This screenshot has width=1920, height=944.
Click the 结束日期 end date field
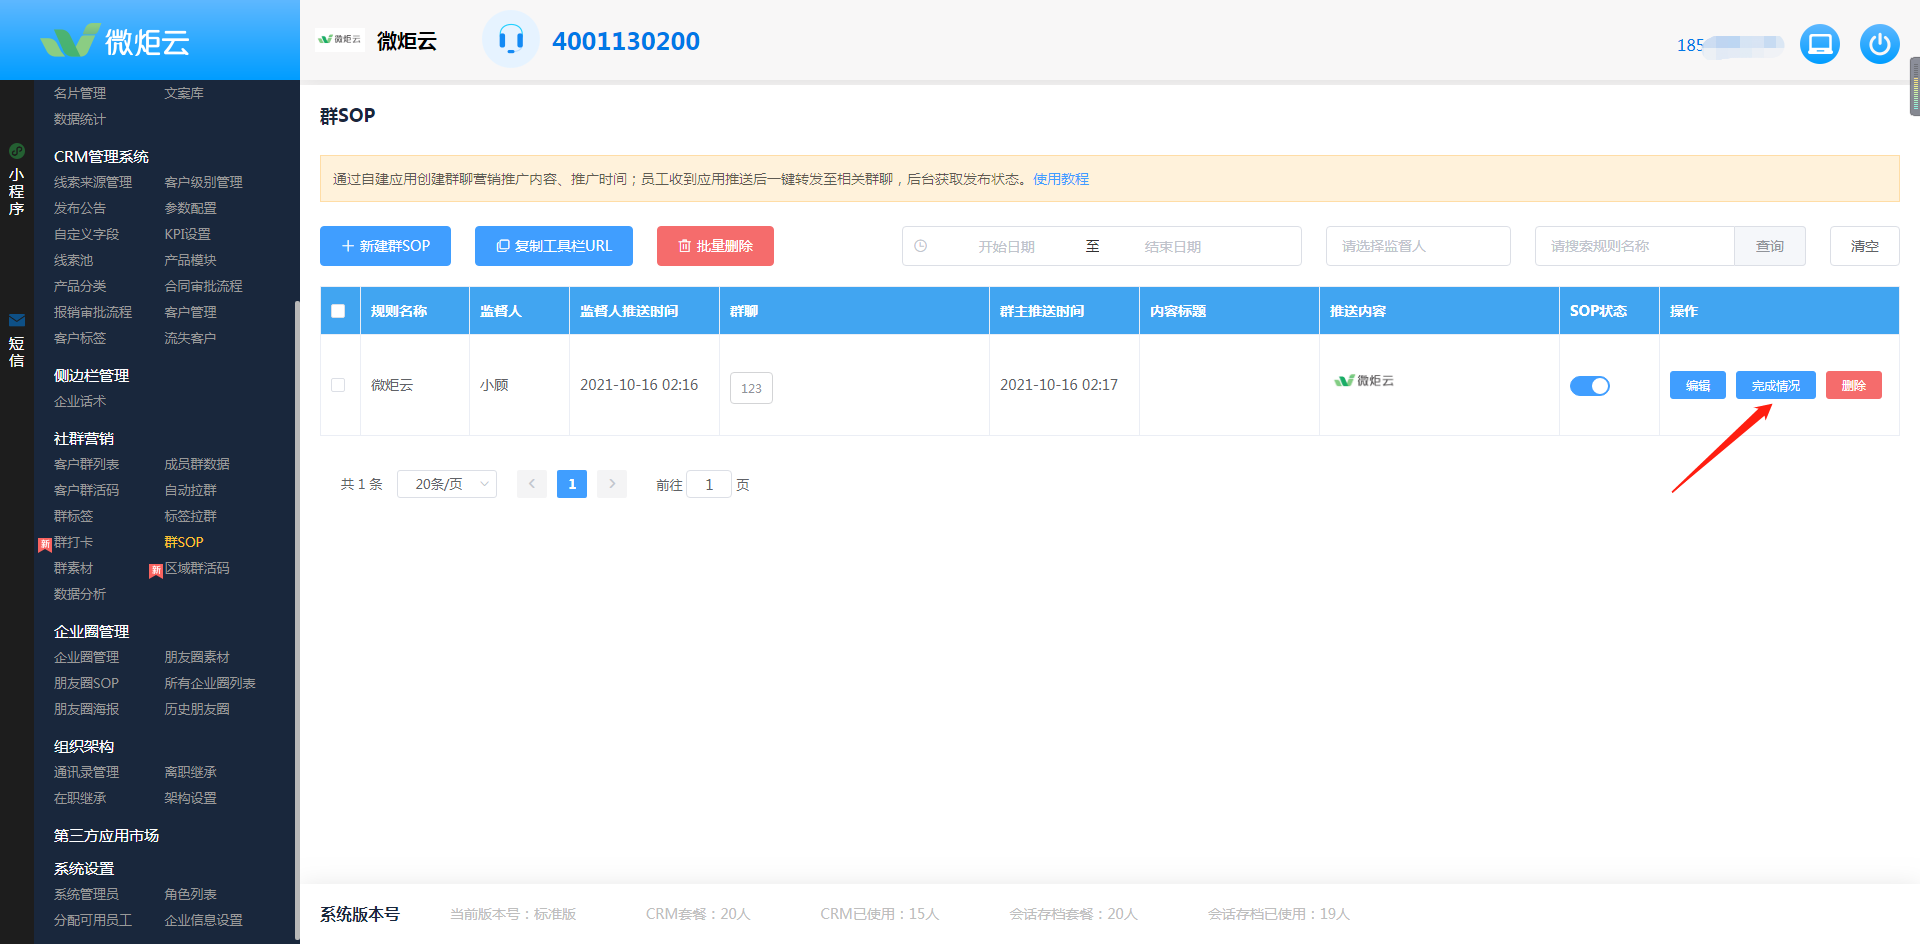[1173, 246]
